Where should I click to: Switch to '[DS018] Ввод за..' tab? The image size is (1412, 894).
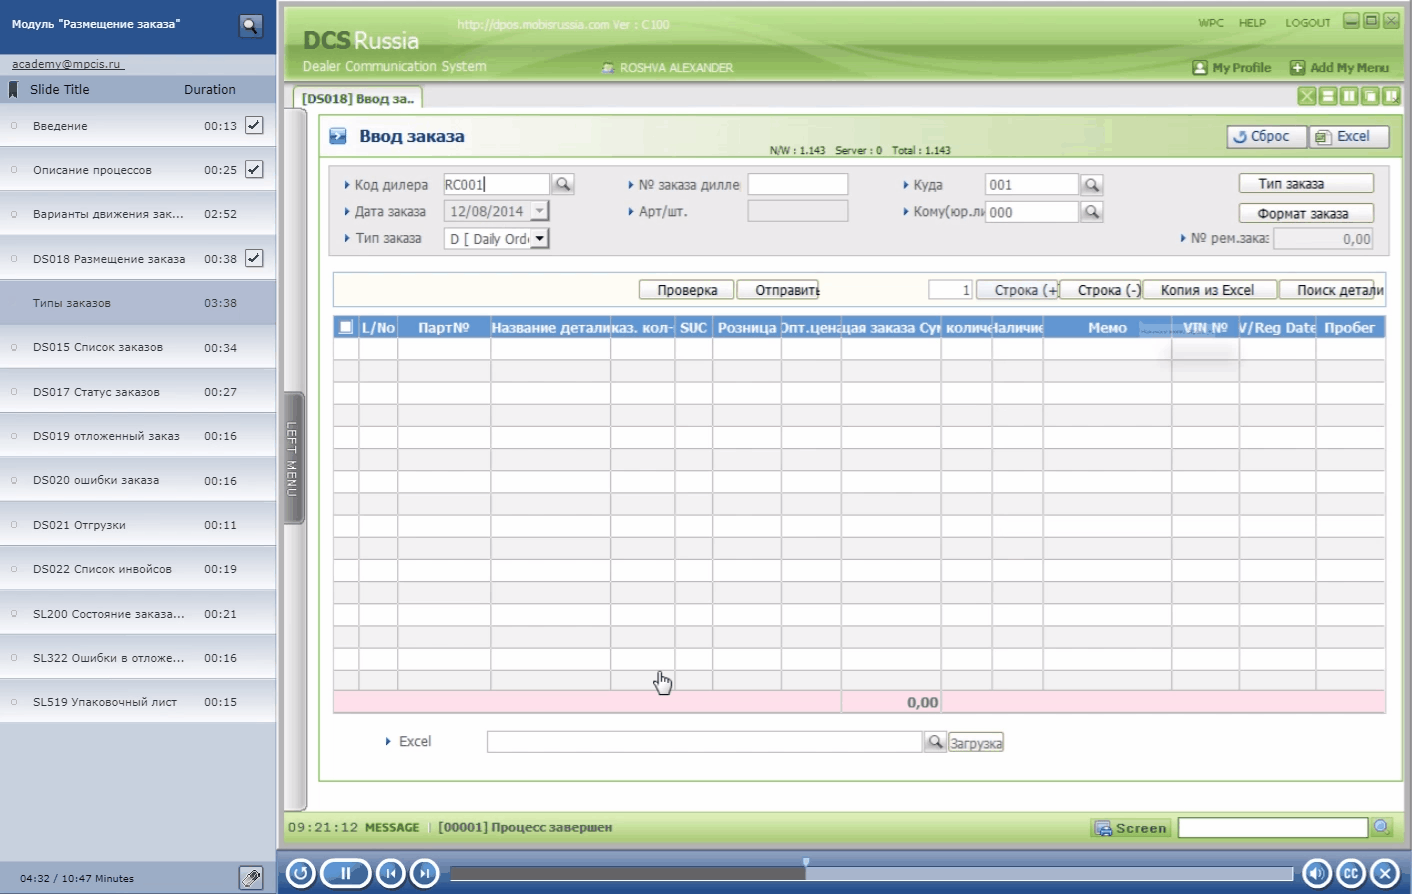(x=357, y=98)
